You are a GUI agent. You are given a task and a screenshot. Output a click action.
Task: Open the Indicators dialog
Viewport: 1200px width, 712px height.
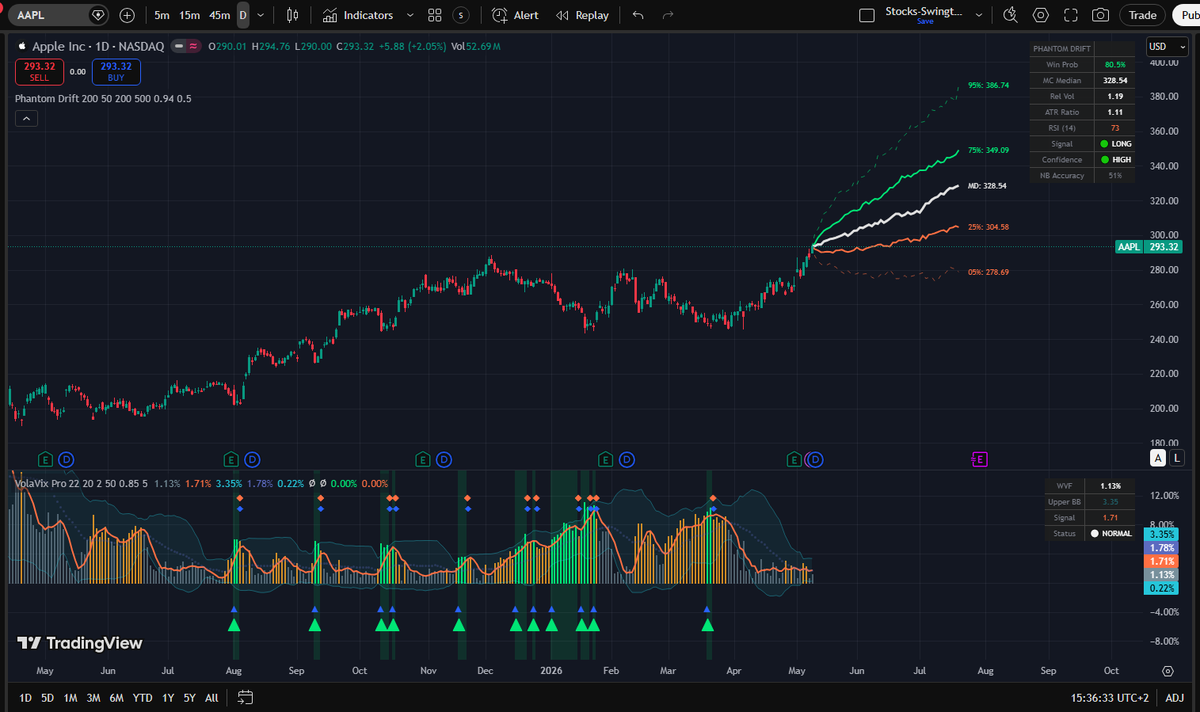coord(358,15)
